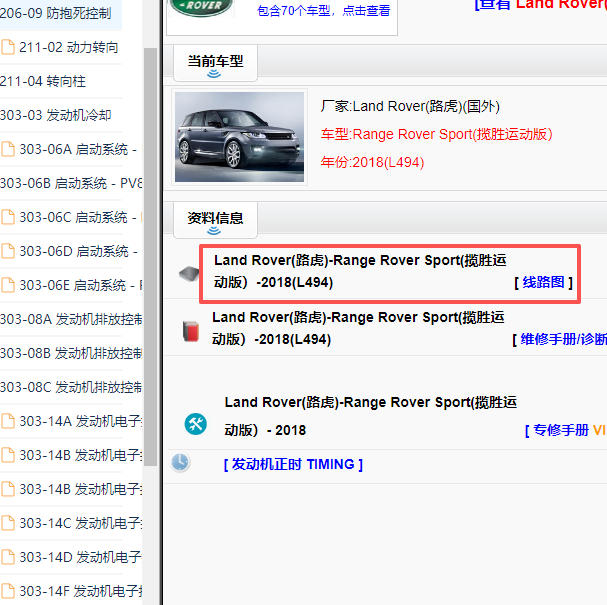Open the 303-03 发动机冷却 entry
Screen dimensions: 607x605
click(56, 115)
